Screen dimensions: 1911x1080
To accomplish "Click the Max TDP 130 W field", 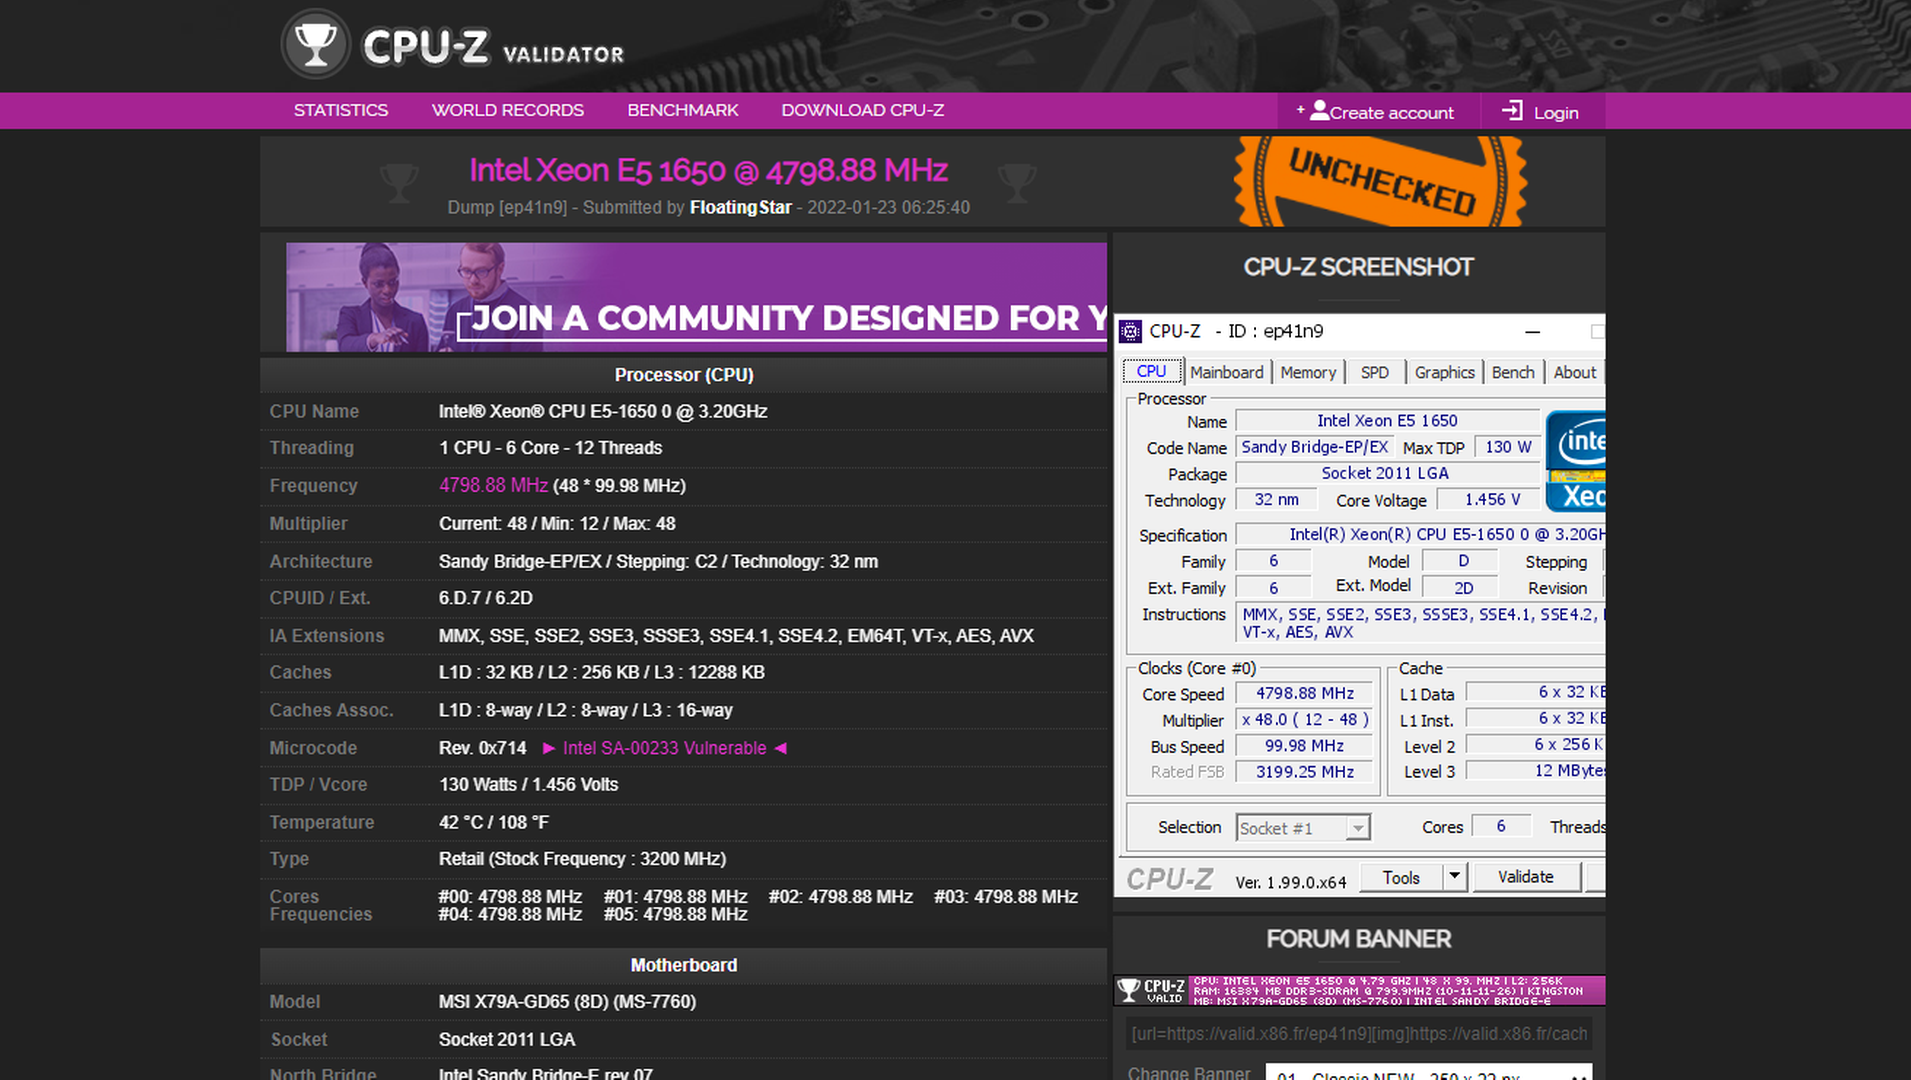I will 1507,447.
